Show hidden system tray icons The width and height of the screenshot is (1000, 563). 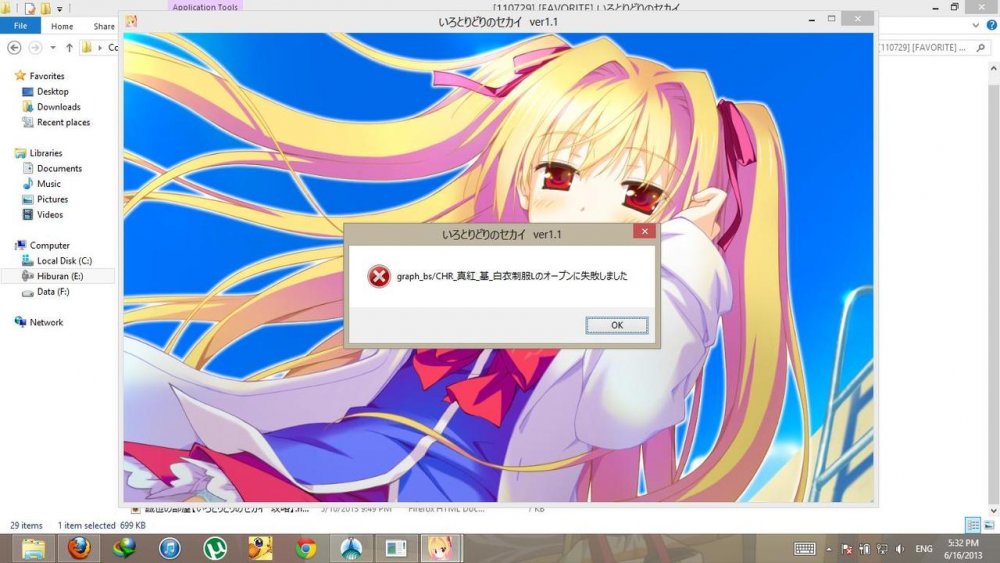827,549
